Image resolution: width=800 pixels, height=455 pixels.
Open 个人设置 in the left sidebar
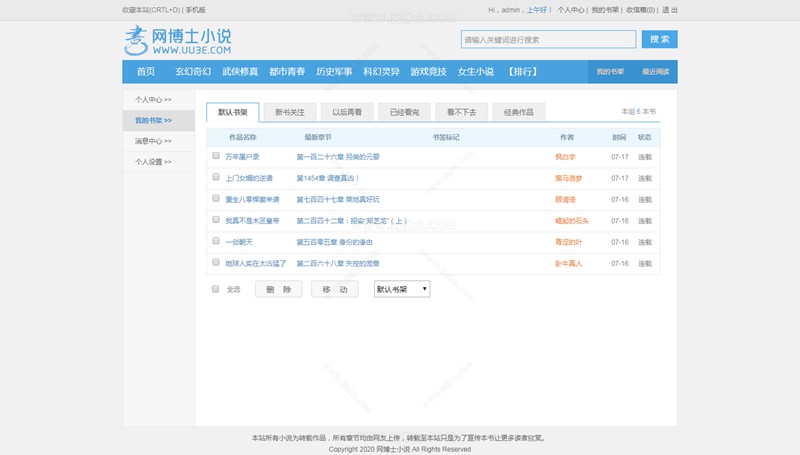pos(153,162)
